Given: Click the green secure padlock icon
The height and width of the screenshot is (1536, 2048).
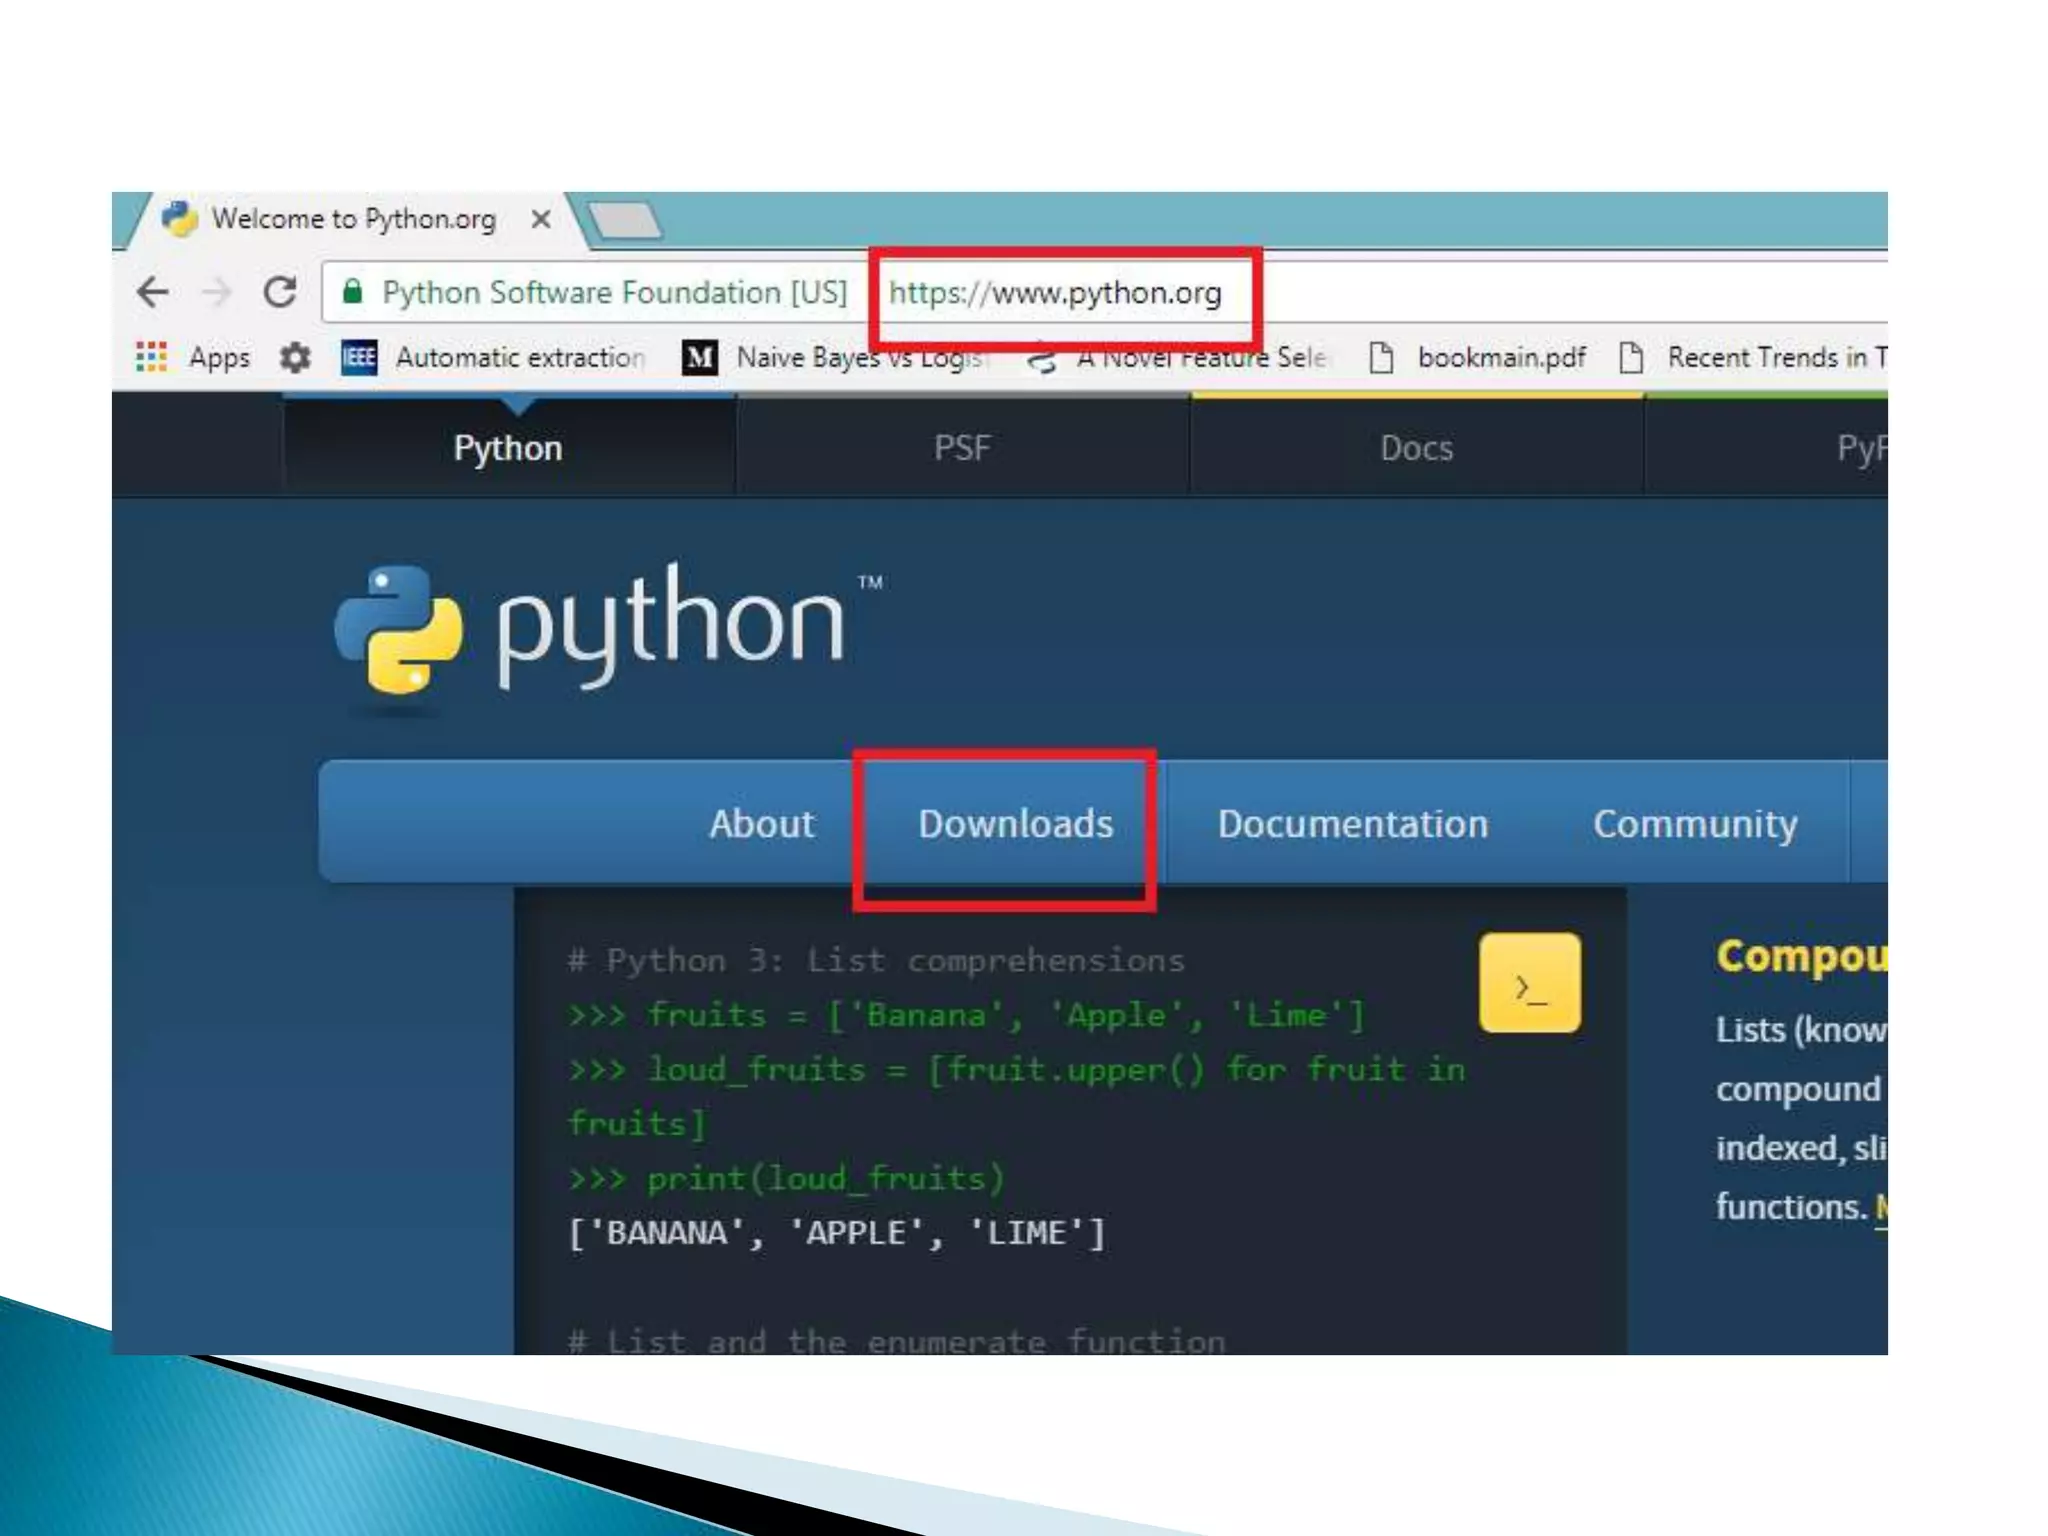Looking at the screenshot, I should [x=352, y=292].
